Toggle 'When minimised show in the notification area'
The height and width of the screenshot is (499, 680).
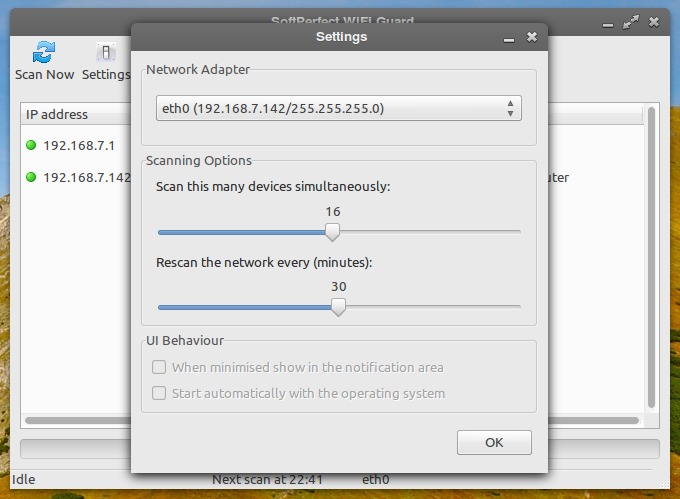point(159,367)
